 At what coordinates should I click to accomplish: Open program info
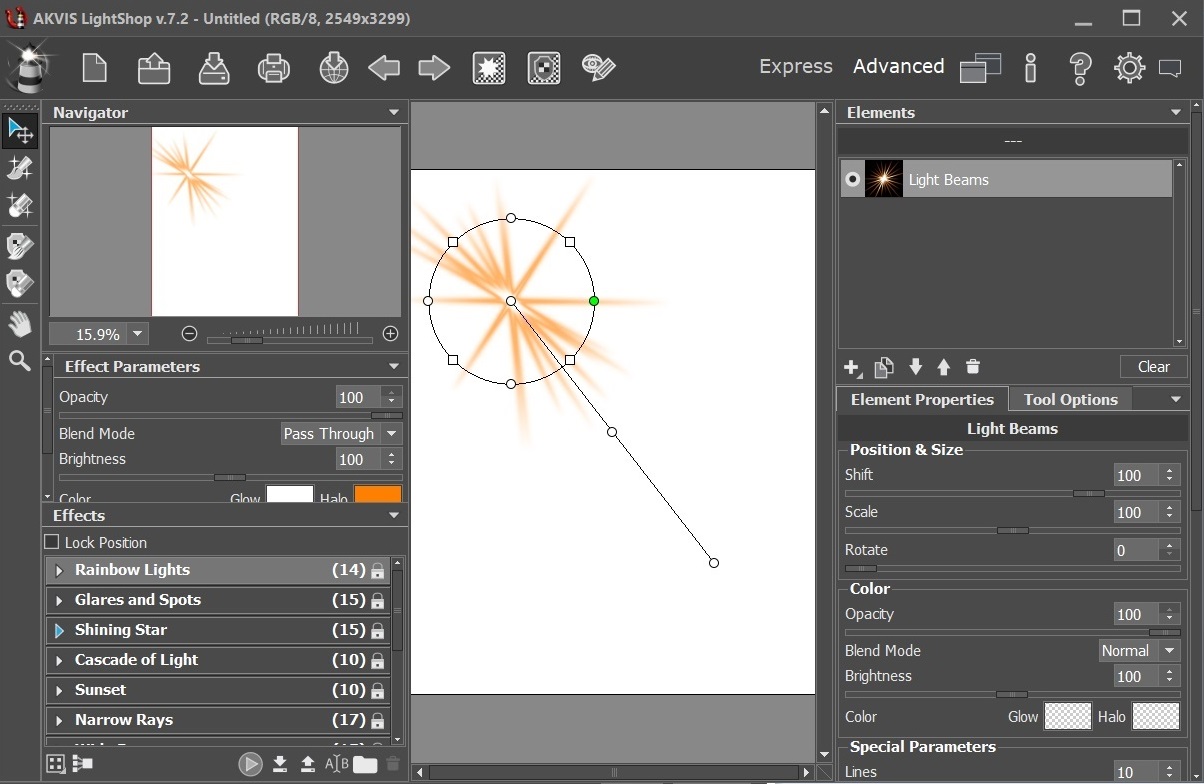pos(1031,68)
